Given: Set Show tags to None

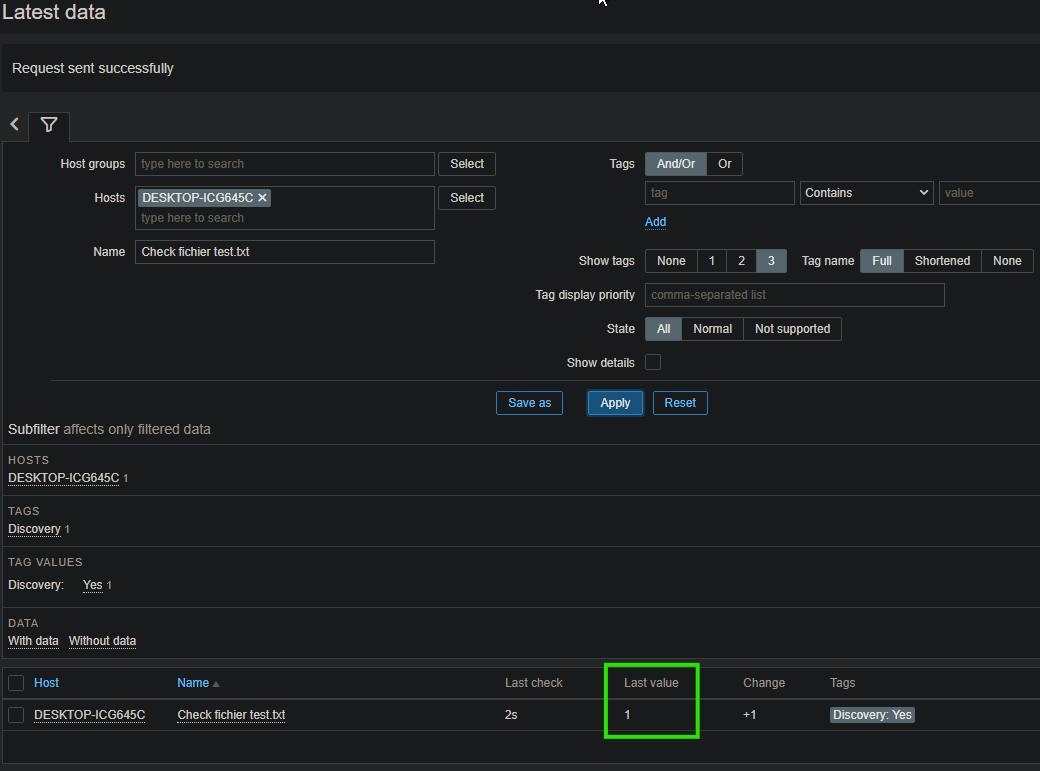Looking at the screenshot, I should coord(671,261).
